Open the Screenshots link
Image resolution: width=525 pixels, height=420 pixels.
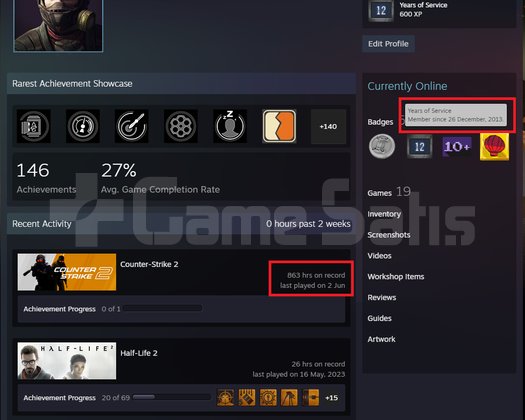389,235
